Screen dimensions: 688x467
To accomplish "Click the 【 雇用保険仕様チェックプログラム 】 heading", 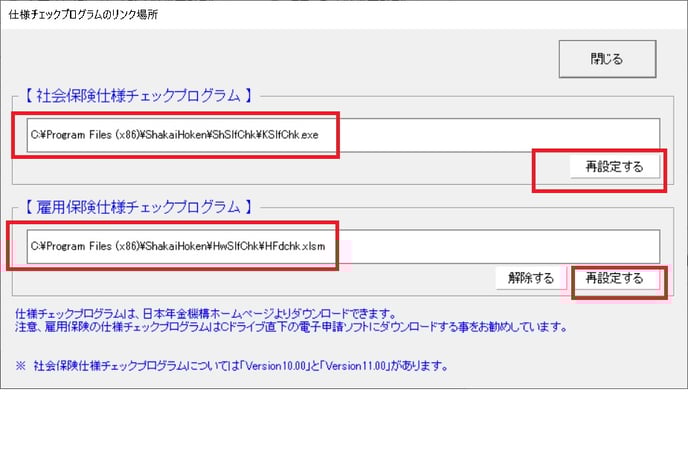I will point(138,207).
